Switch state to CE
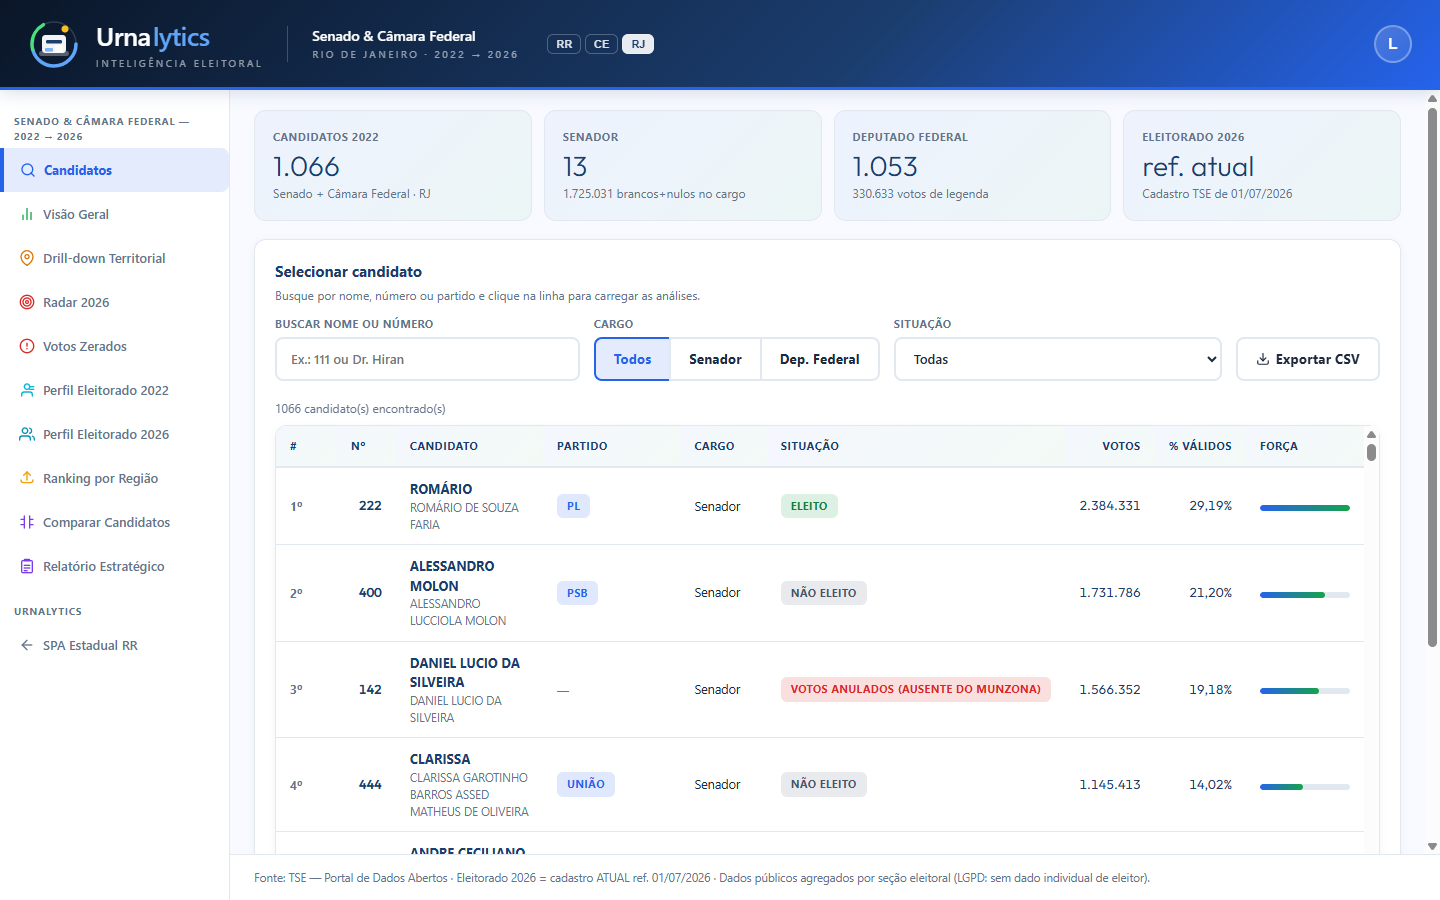This screenshot has width=1440, height=900. point(601,44)
